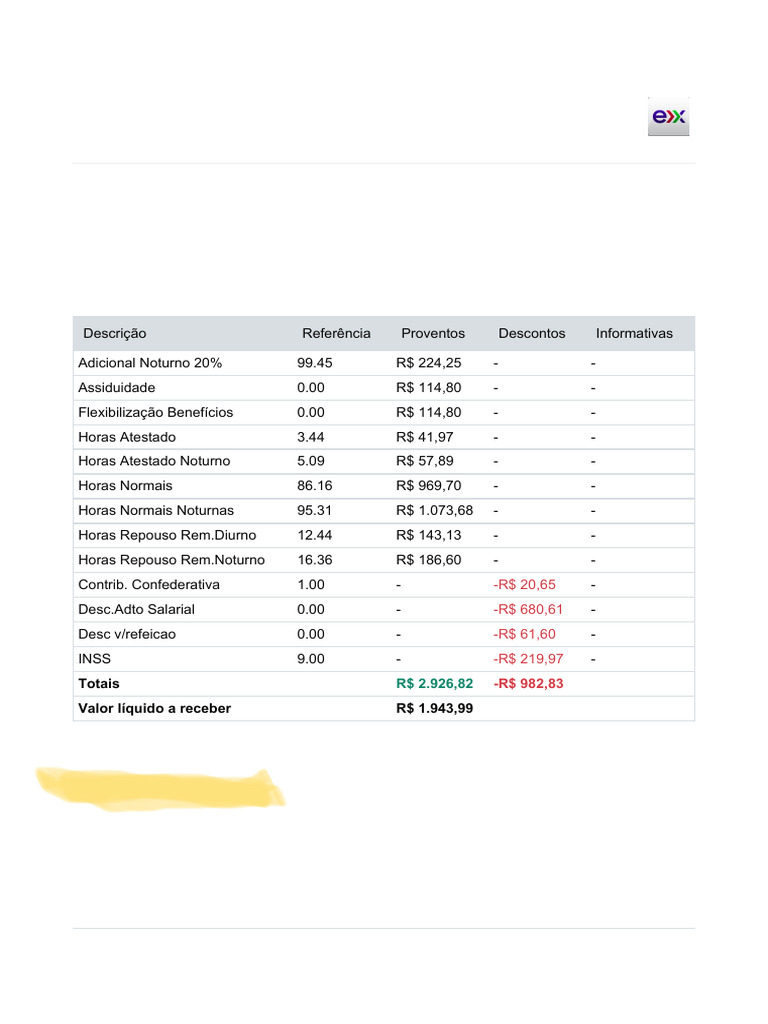
Task: Select the Desc.Adto Salarial row label
Action: pos(136,609)
